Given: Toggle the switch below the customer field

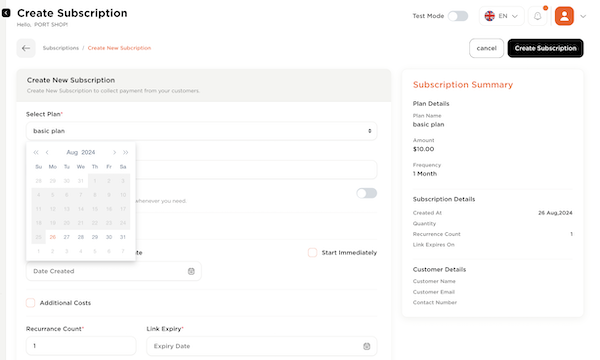Looking at the screenshot, I should point(367,193).
